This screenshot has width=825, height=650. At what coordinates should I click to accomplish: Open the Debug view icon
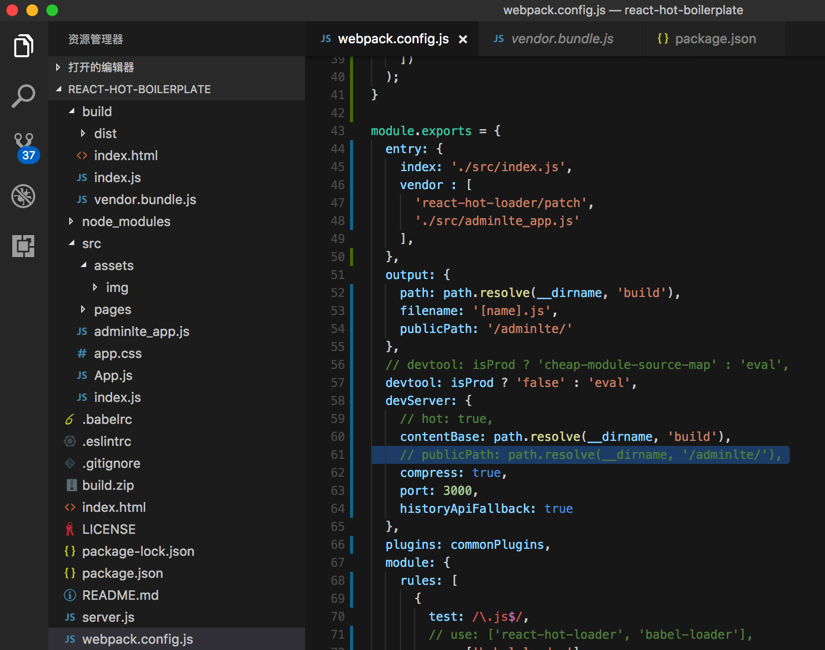[23, 196]
